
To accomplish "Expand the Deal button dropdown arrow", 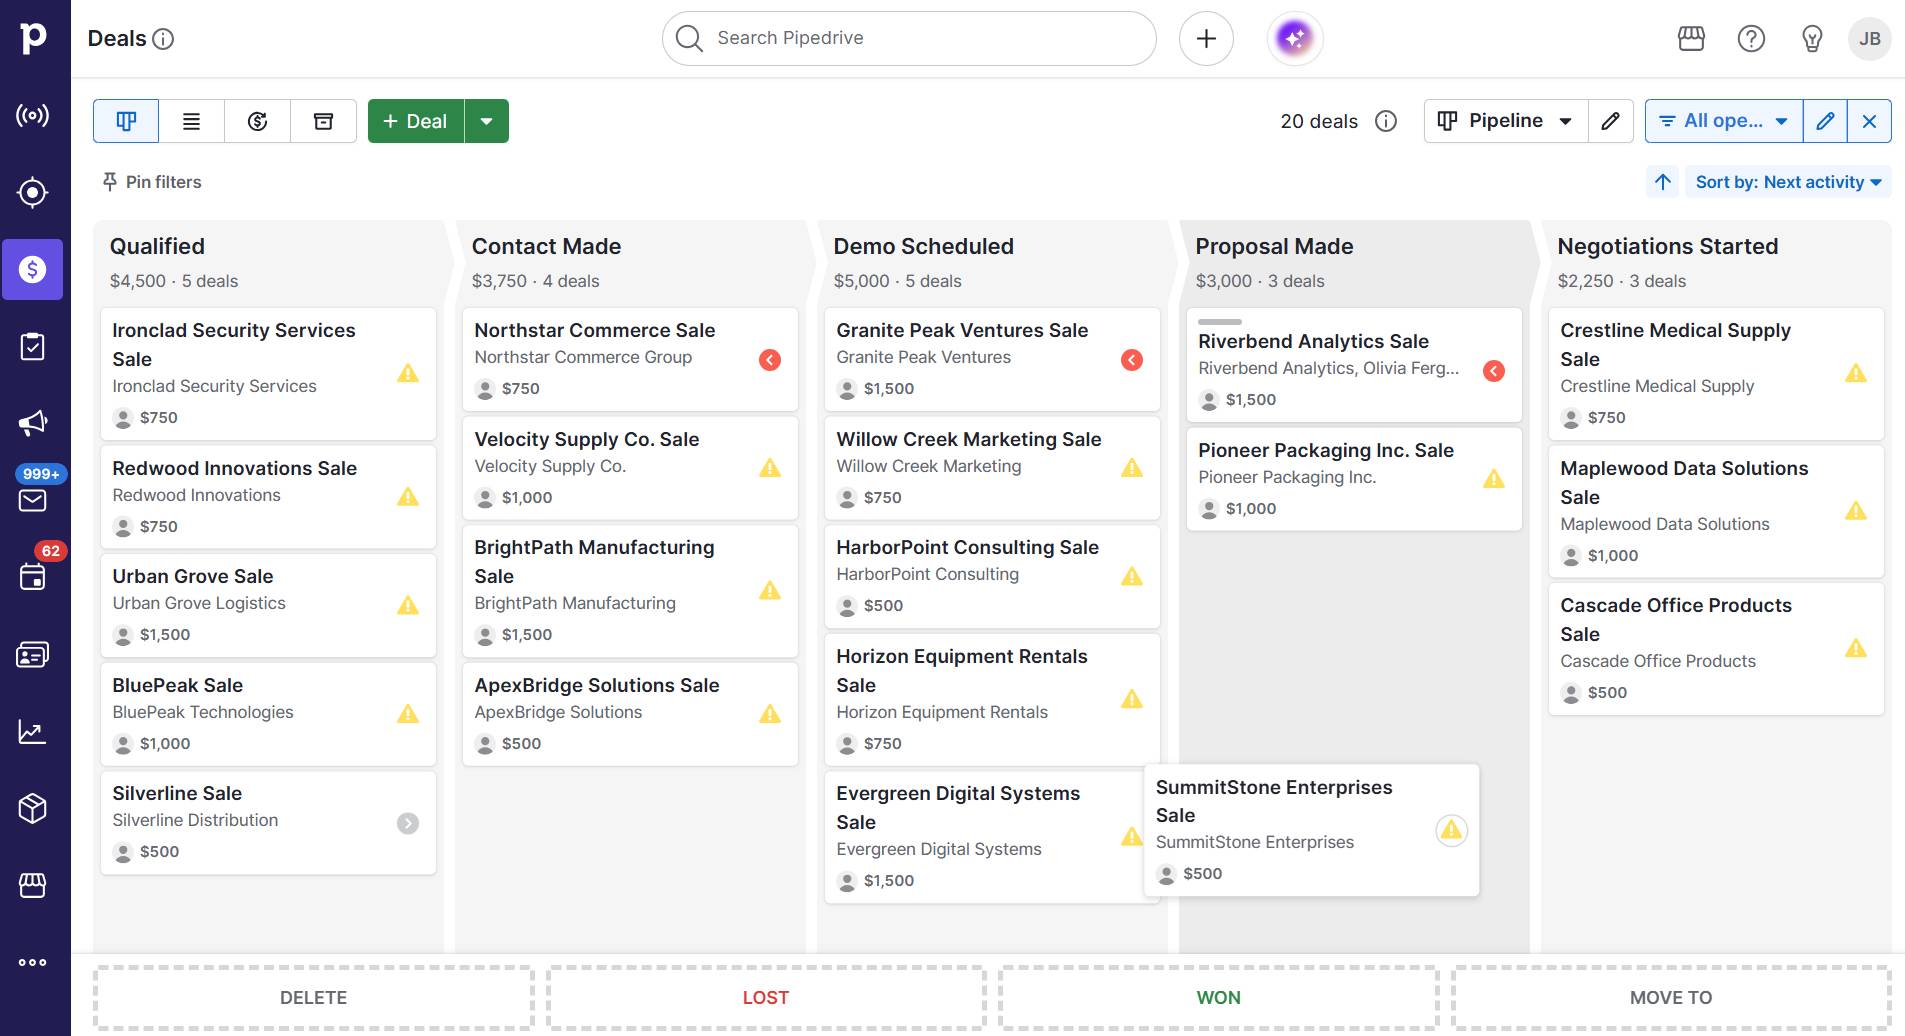I will (486, 121).
